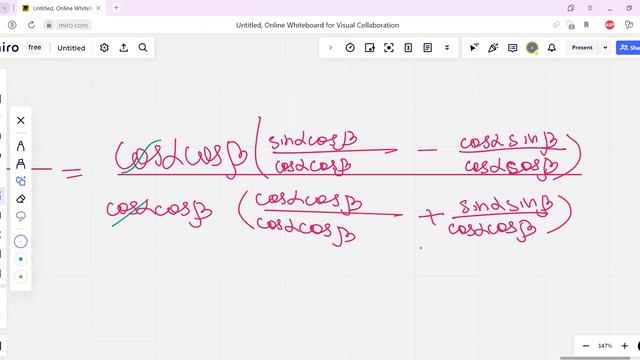640x360 pixels.
Task: Select the Highlighter tool
Action: 20,164
